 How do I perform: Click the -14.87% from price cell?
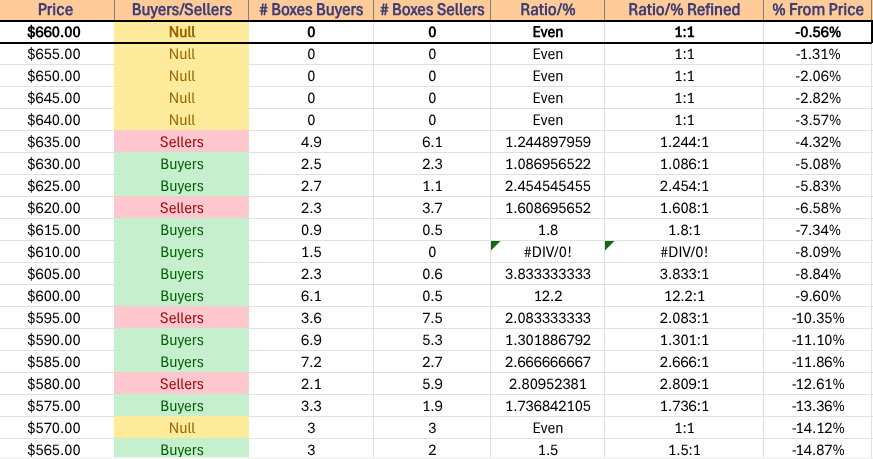[x=818, y=450]
